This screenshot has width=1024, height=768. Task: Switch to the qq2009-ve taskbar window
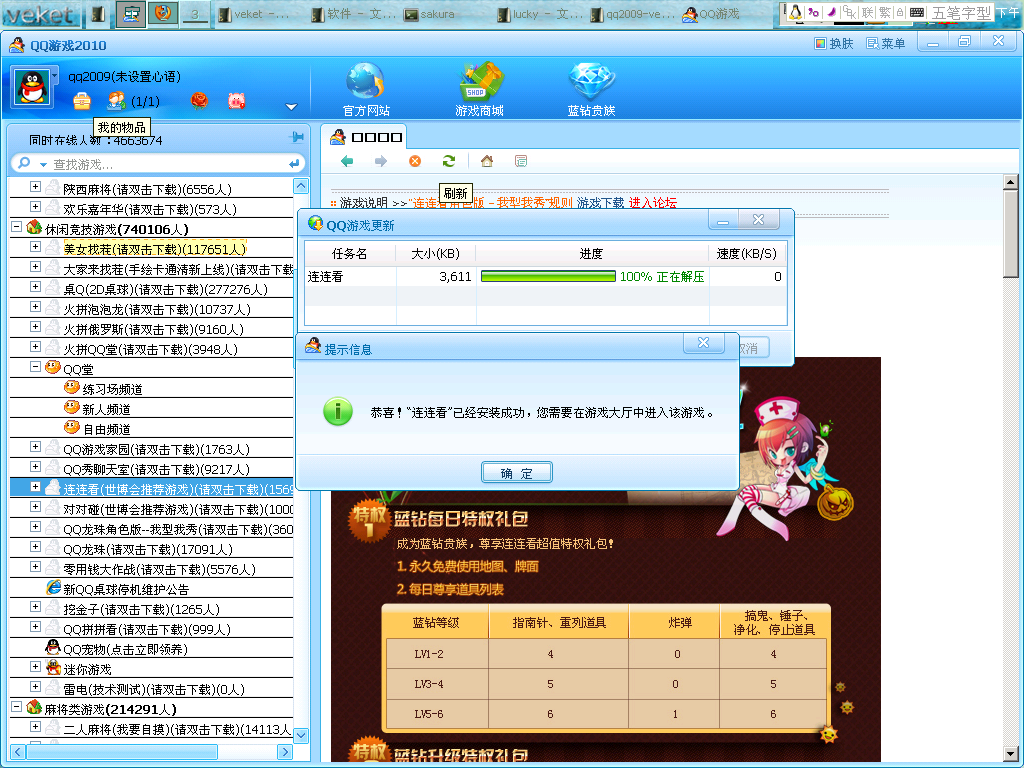pos(633,14)
